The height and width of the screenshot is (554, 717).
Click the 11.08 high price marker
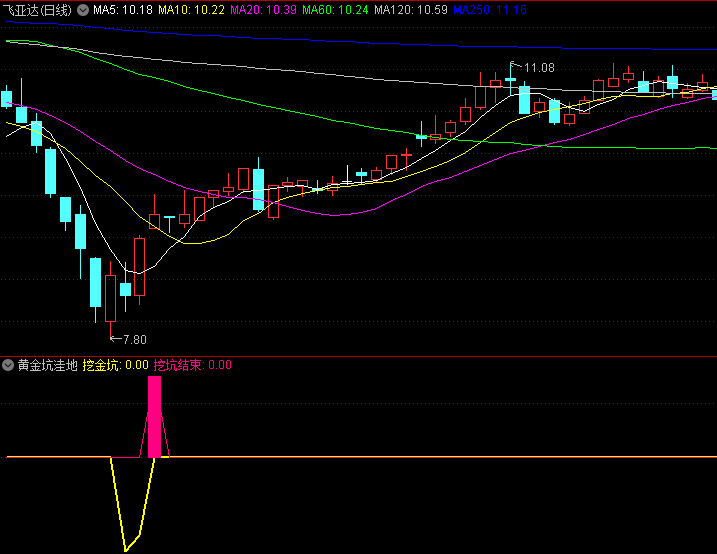coord(539,68)
